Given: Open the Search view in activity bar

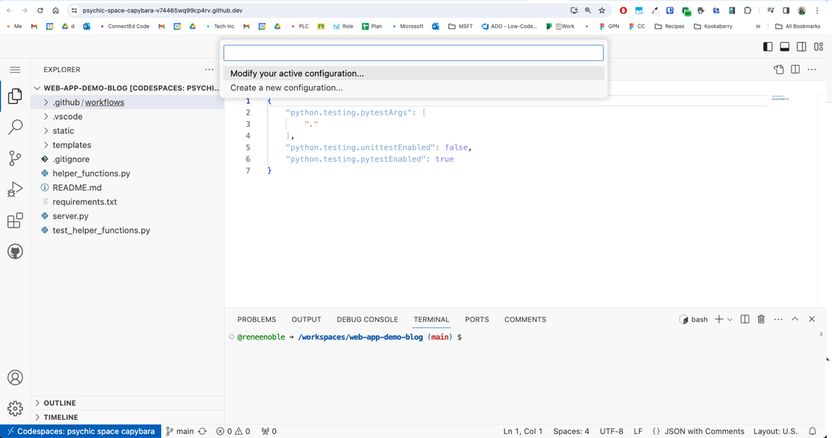Looking at the screenshot, I should pyautogui.click(x=15, y=127).
